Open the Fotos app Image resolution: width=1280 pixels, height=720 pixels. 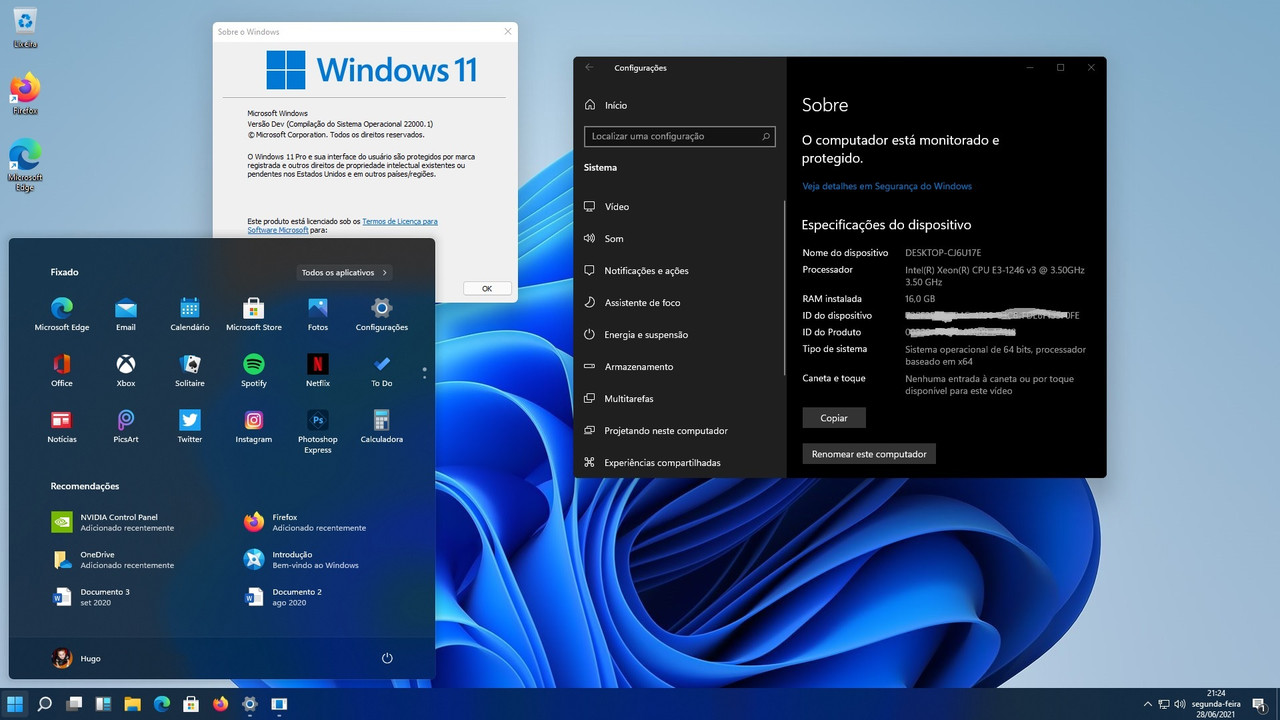[x=318, y=314]
